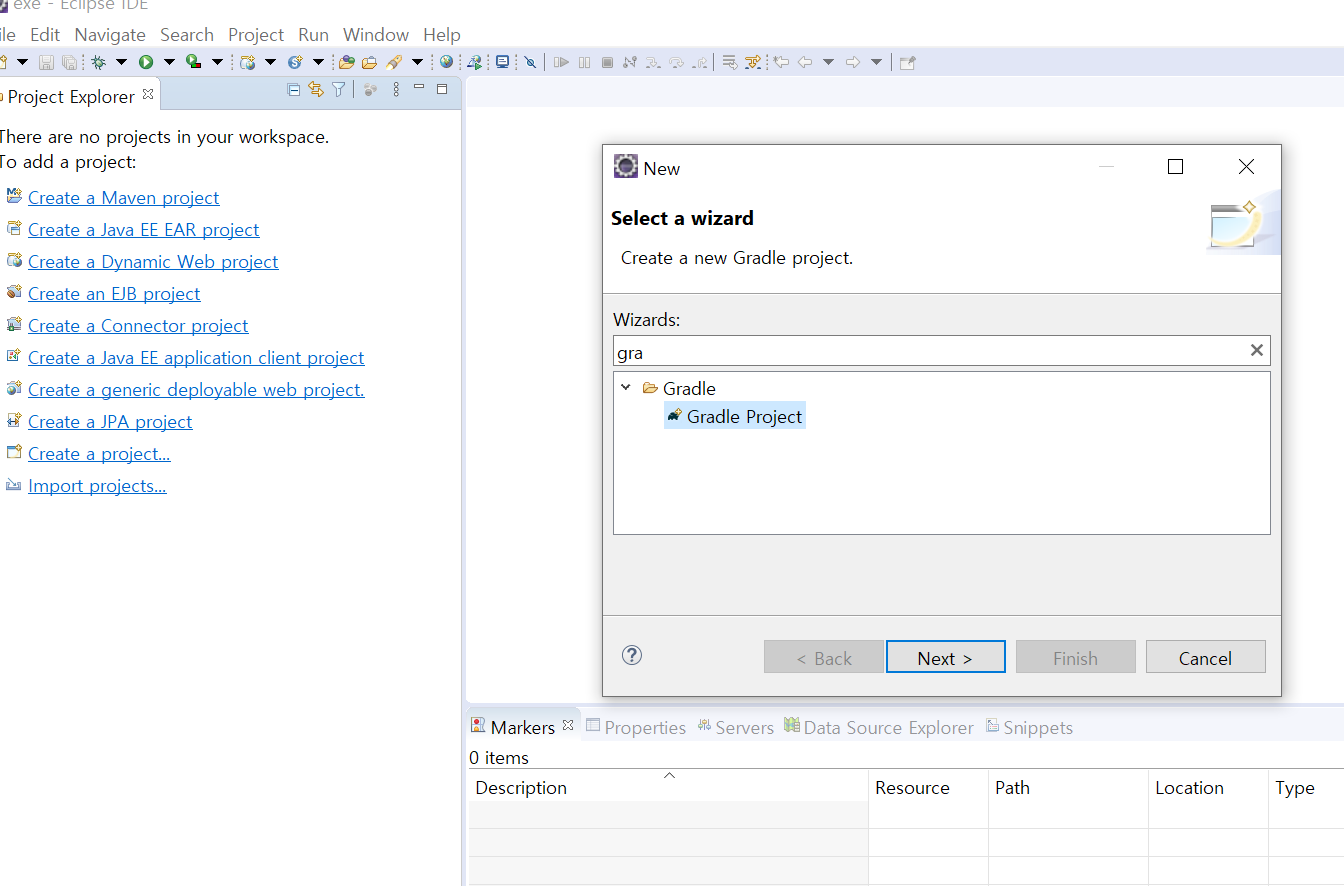Click the Create a Dynamic Web project link

153,262
